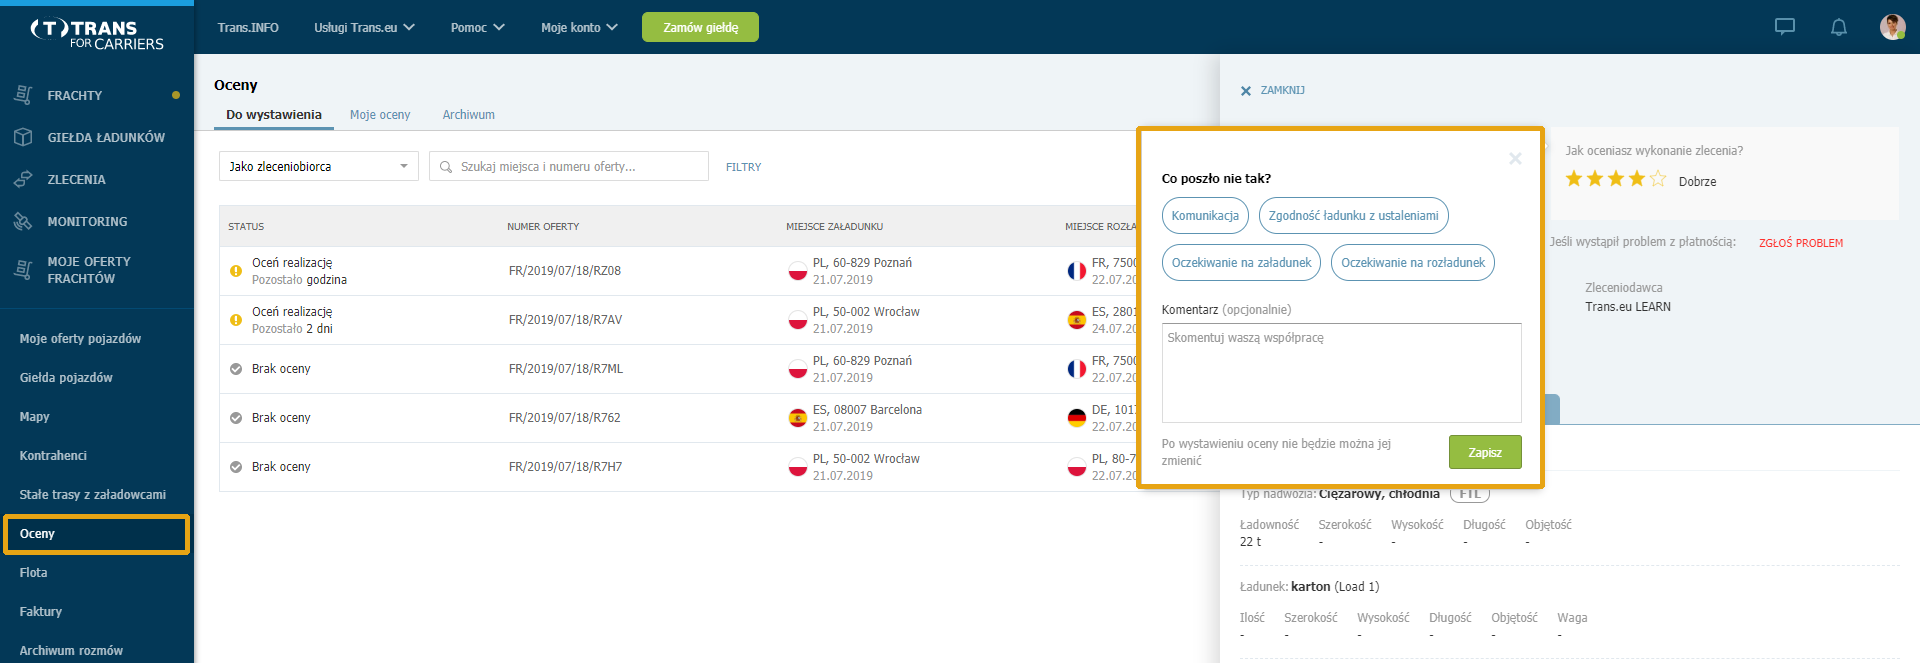1920x663 pixels.
Task: Click offer number FR/2019/07/18/RZ08
Action: 564,271
